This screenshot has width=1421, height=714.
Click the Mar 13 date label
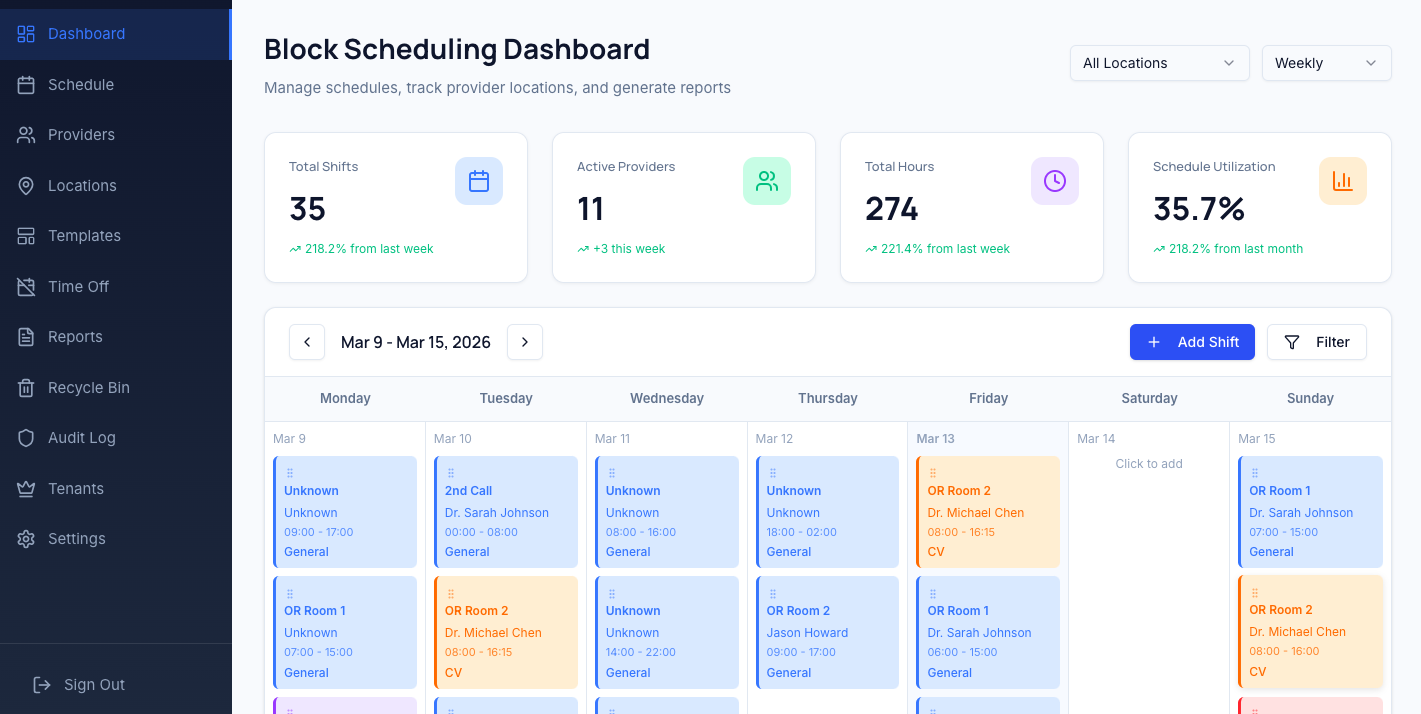935,439
